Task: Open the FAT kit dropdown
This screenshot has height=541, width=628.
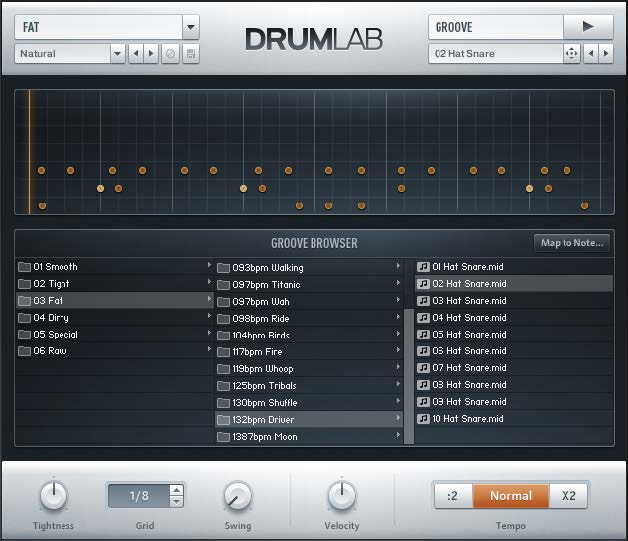Action: click(191, 27)
